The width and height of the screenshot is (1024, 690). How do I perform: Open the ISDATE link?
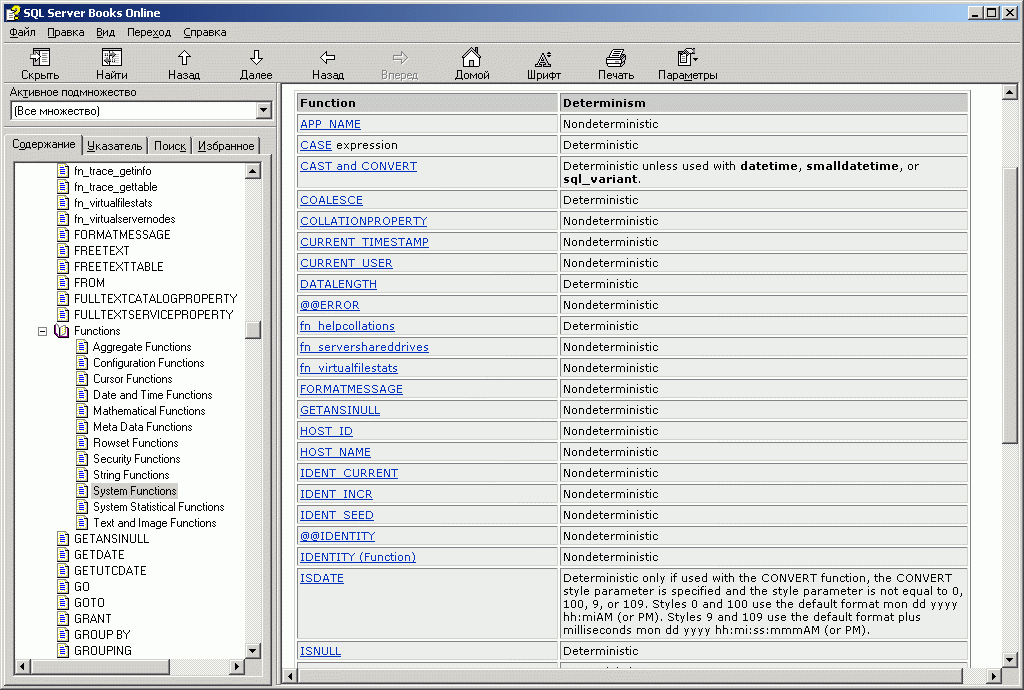coord(322,578)
